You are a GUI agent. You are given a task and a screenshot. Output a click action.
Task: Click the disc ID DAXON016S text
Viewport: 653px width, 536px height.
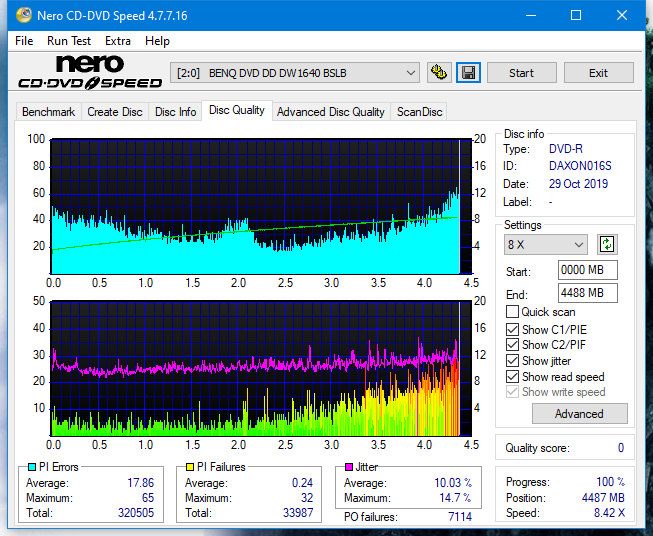(580, 166)
